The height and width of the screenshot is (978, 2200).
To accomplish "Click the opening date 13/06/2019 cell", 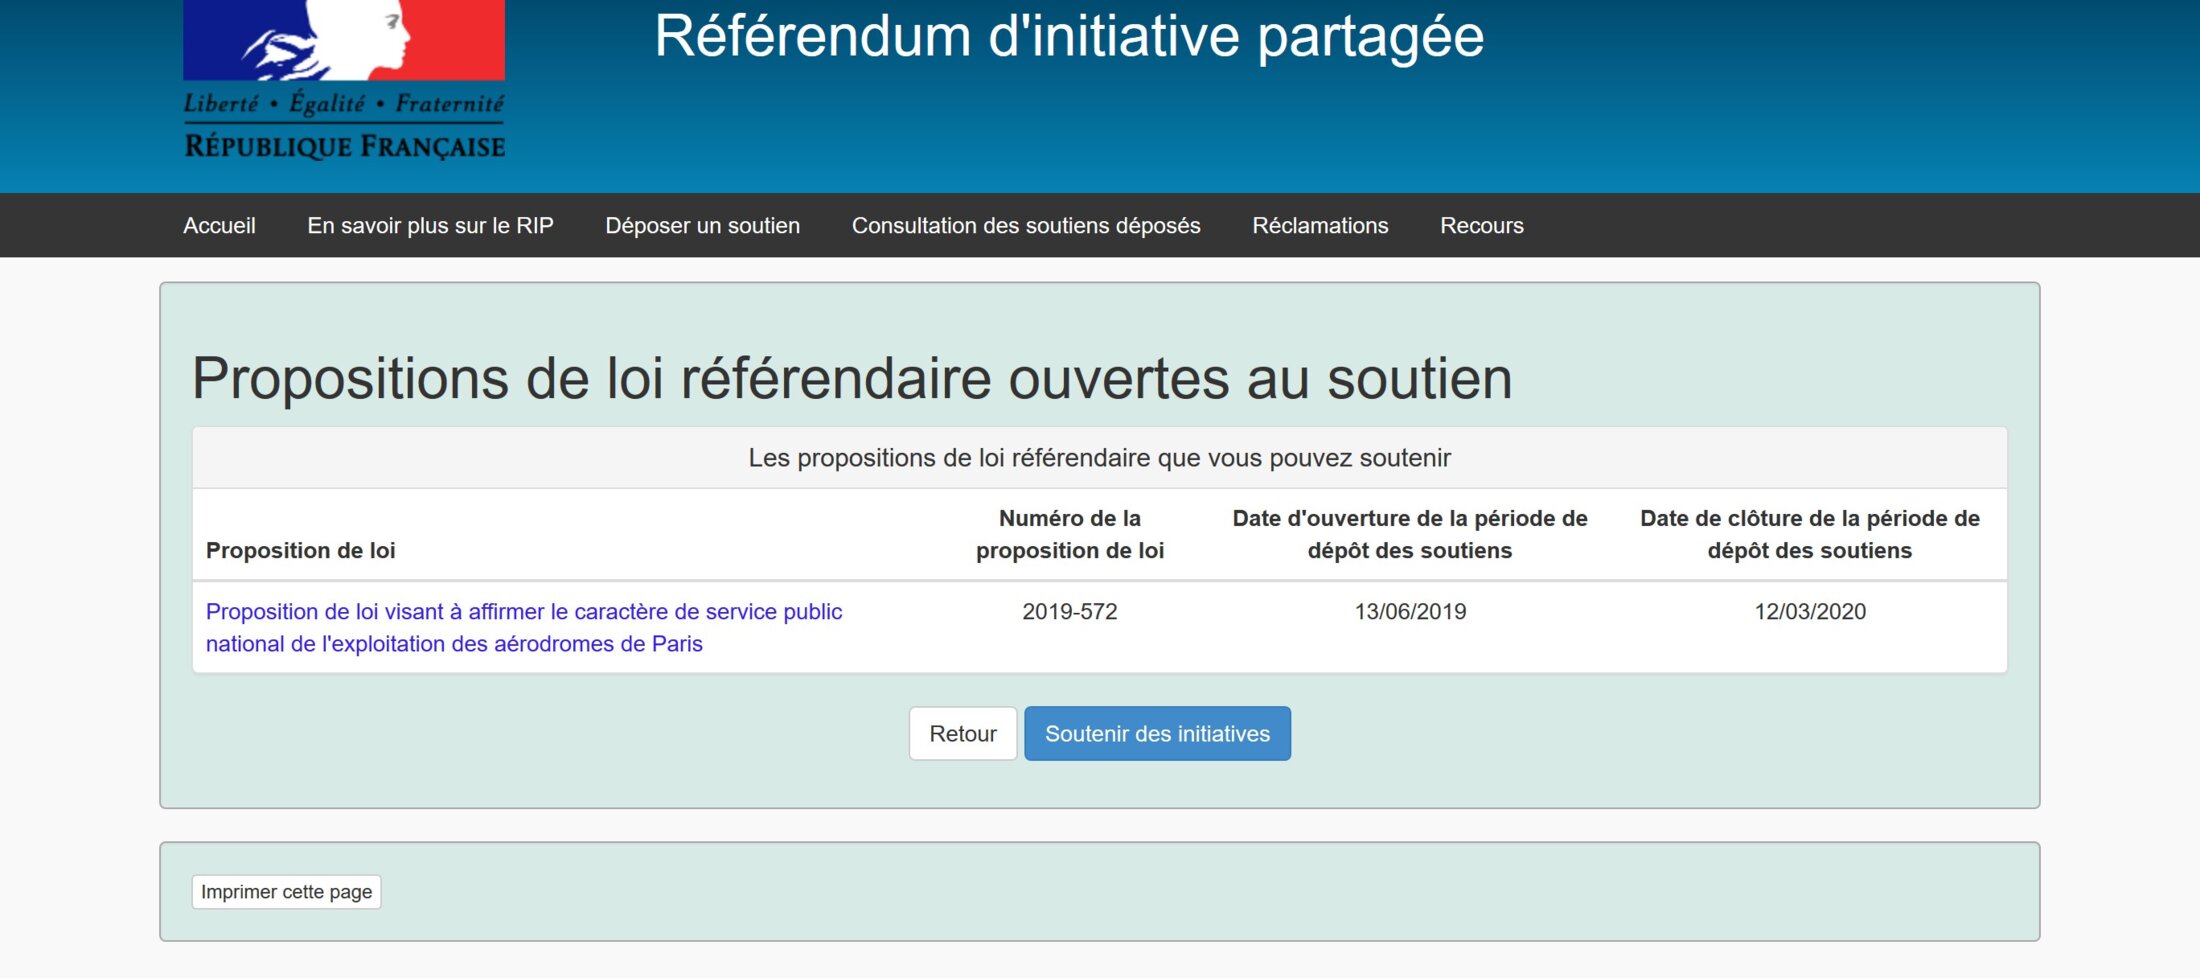I will [x=1409, y=612].
